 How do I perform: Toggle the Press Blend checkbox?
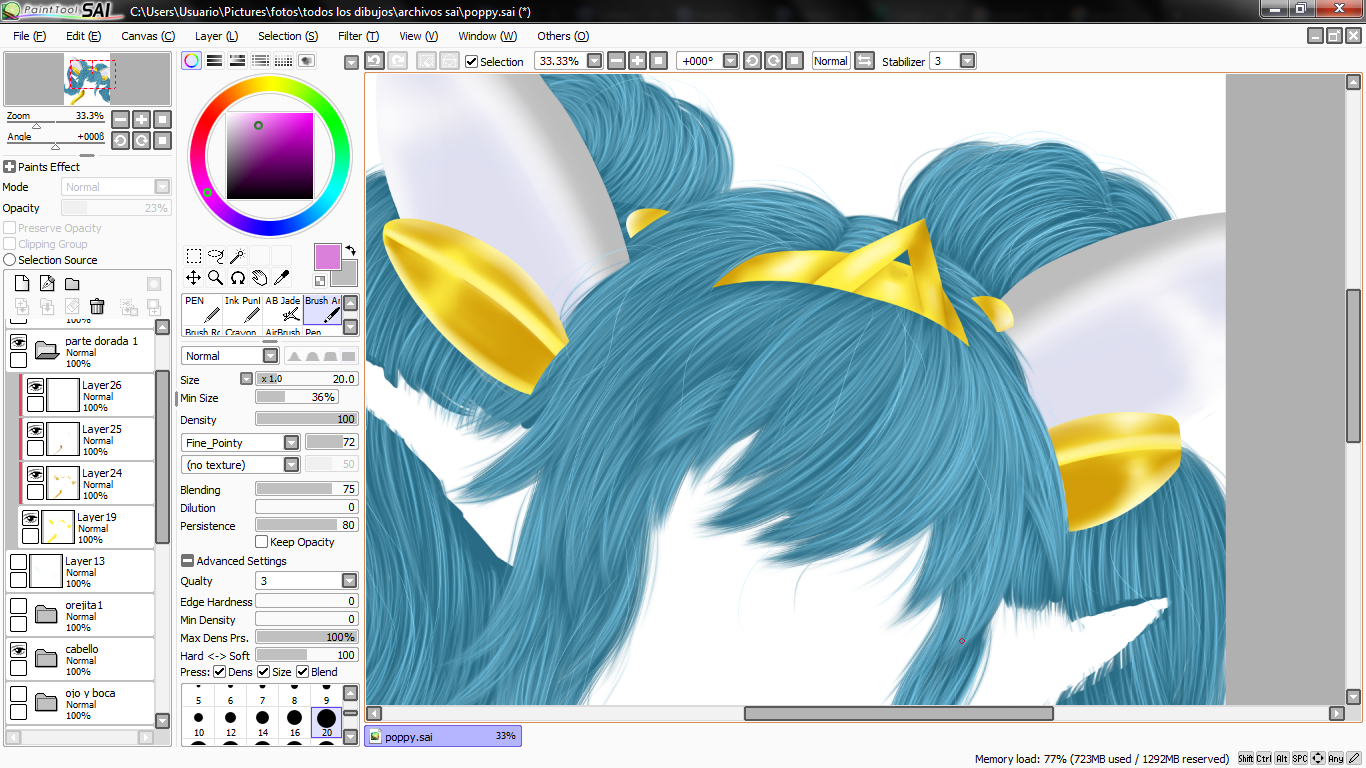point(302,672)
